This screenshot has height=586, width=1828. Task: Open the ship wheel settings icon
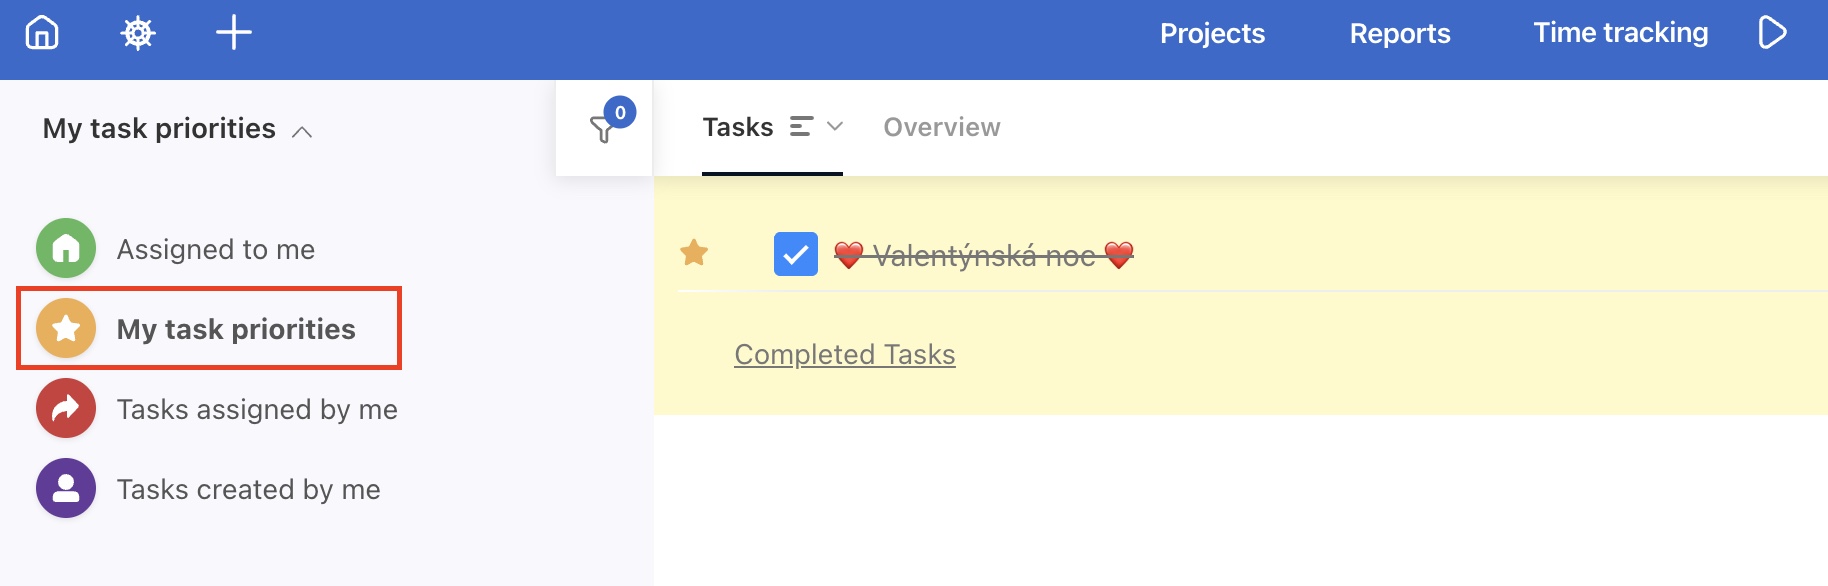tap(138, 33)
